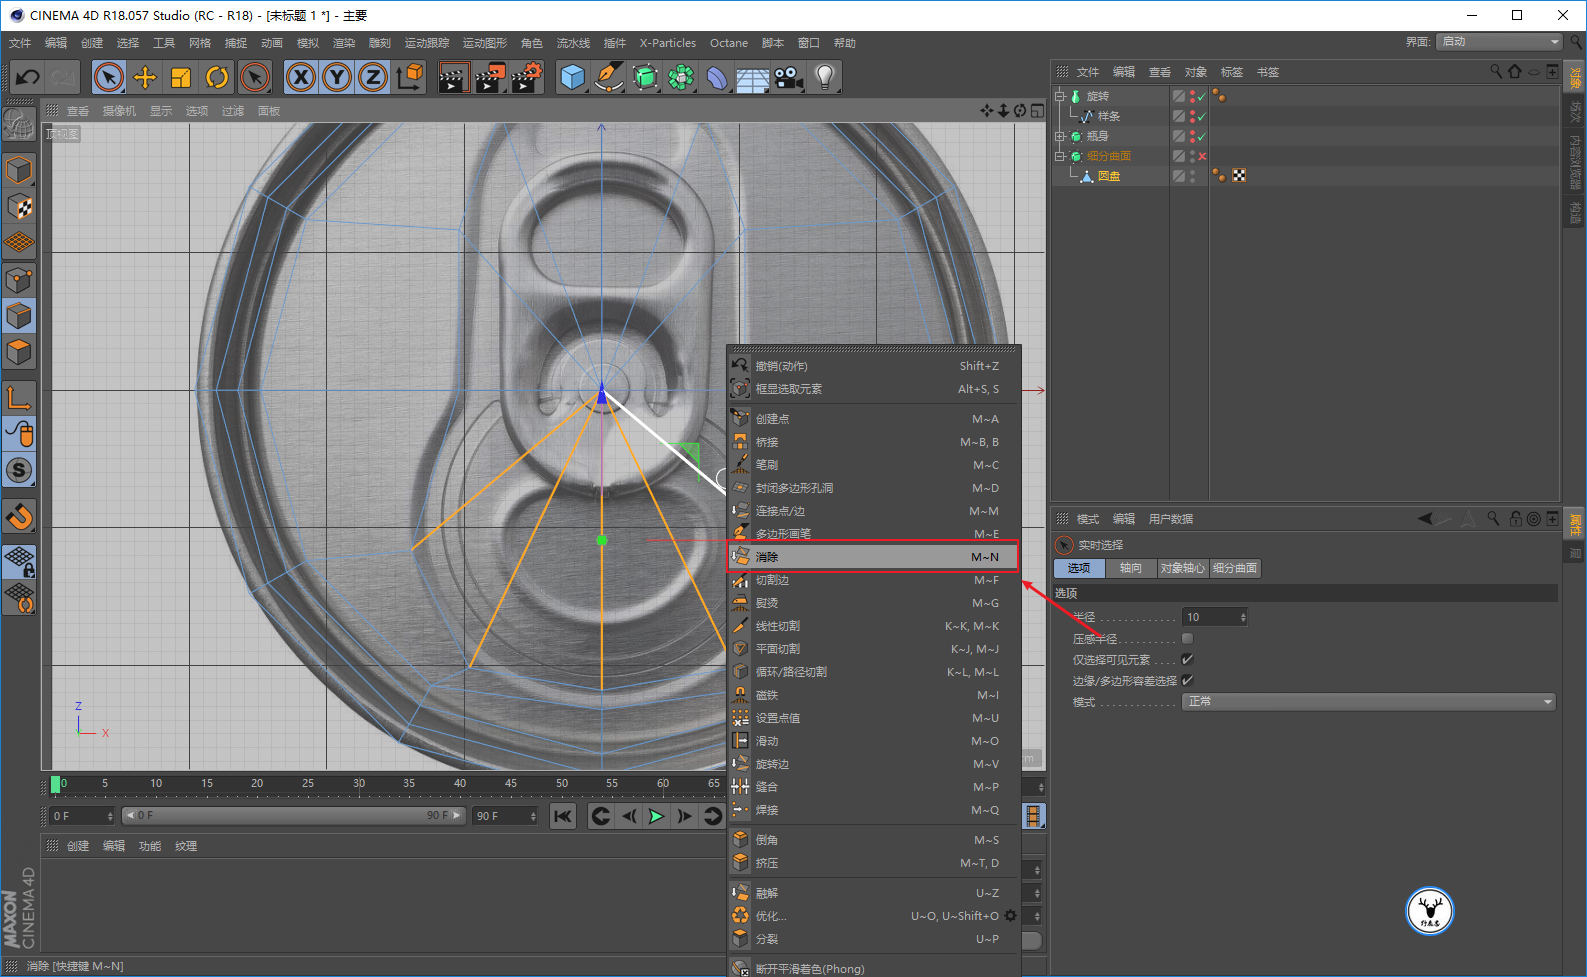
Task: Click the 半径 value field
Action: coord(1210,617)
